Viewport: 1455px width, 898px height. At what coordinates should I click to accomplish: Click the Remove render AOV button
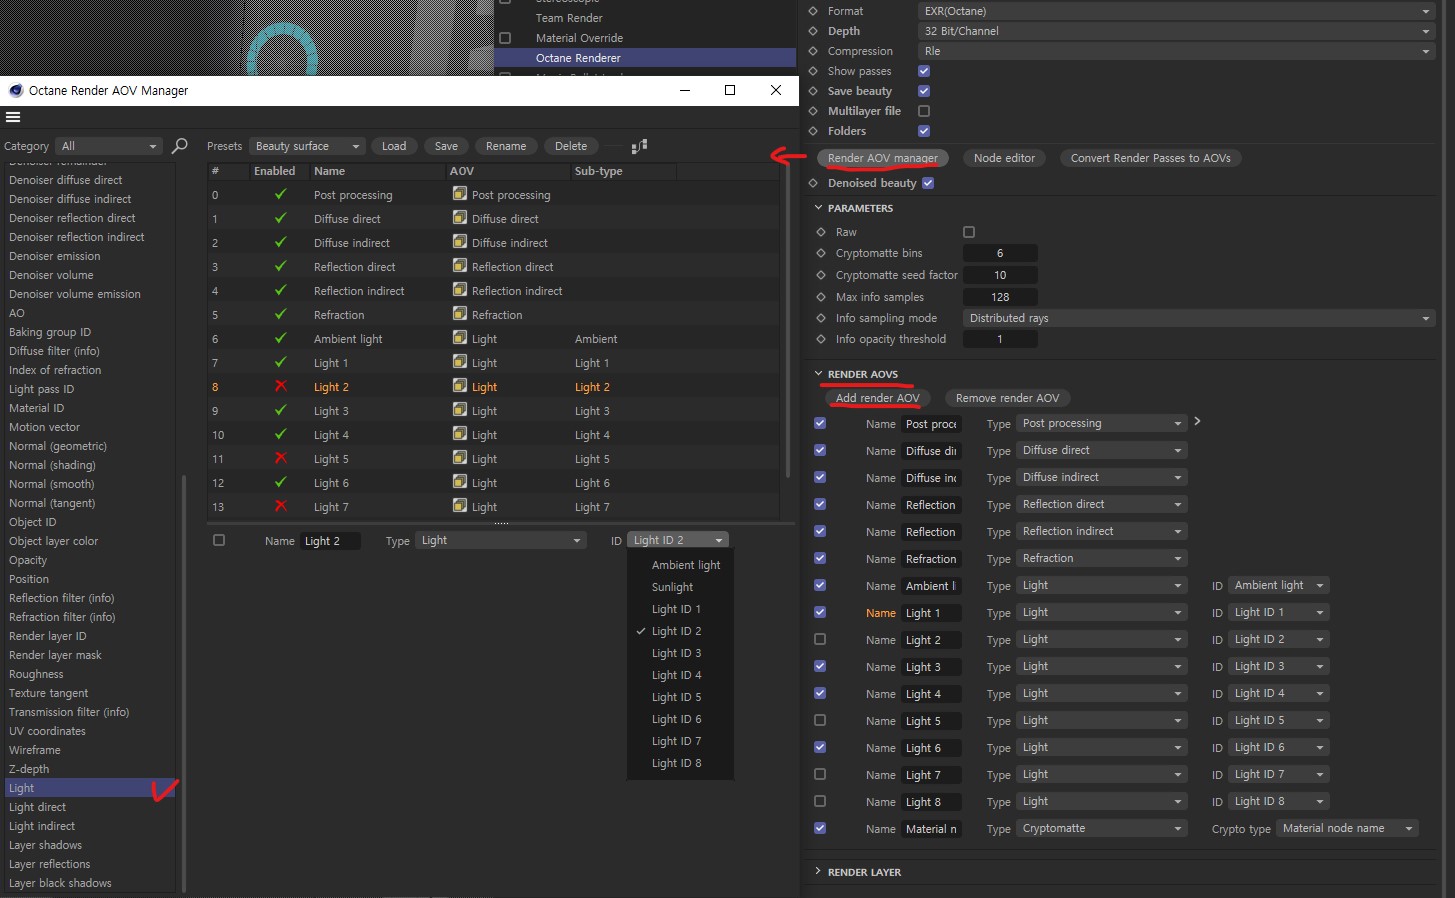click(1007, 398)
